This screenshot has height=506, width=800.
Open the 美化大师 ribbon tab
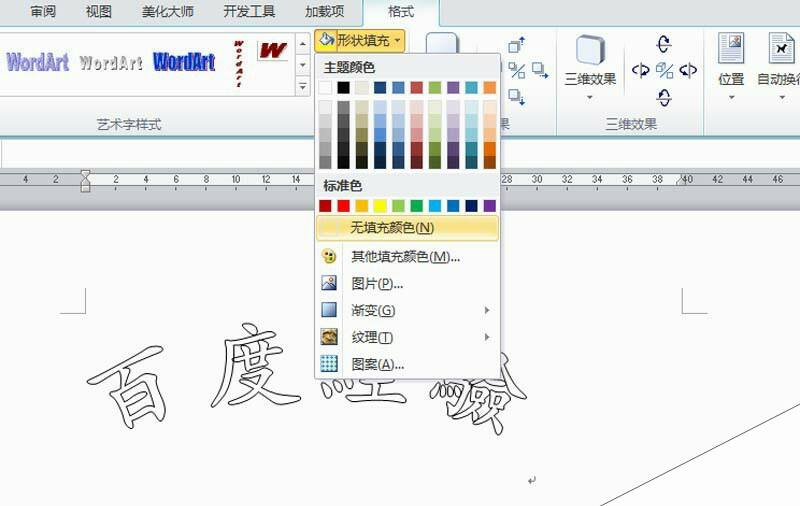coord(167,11)
